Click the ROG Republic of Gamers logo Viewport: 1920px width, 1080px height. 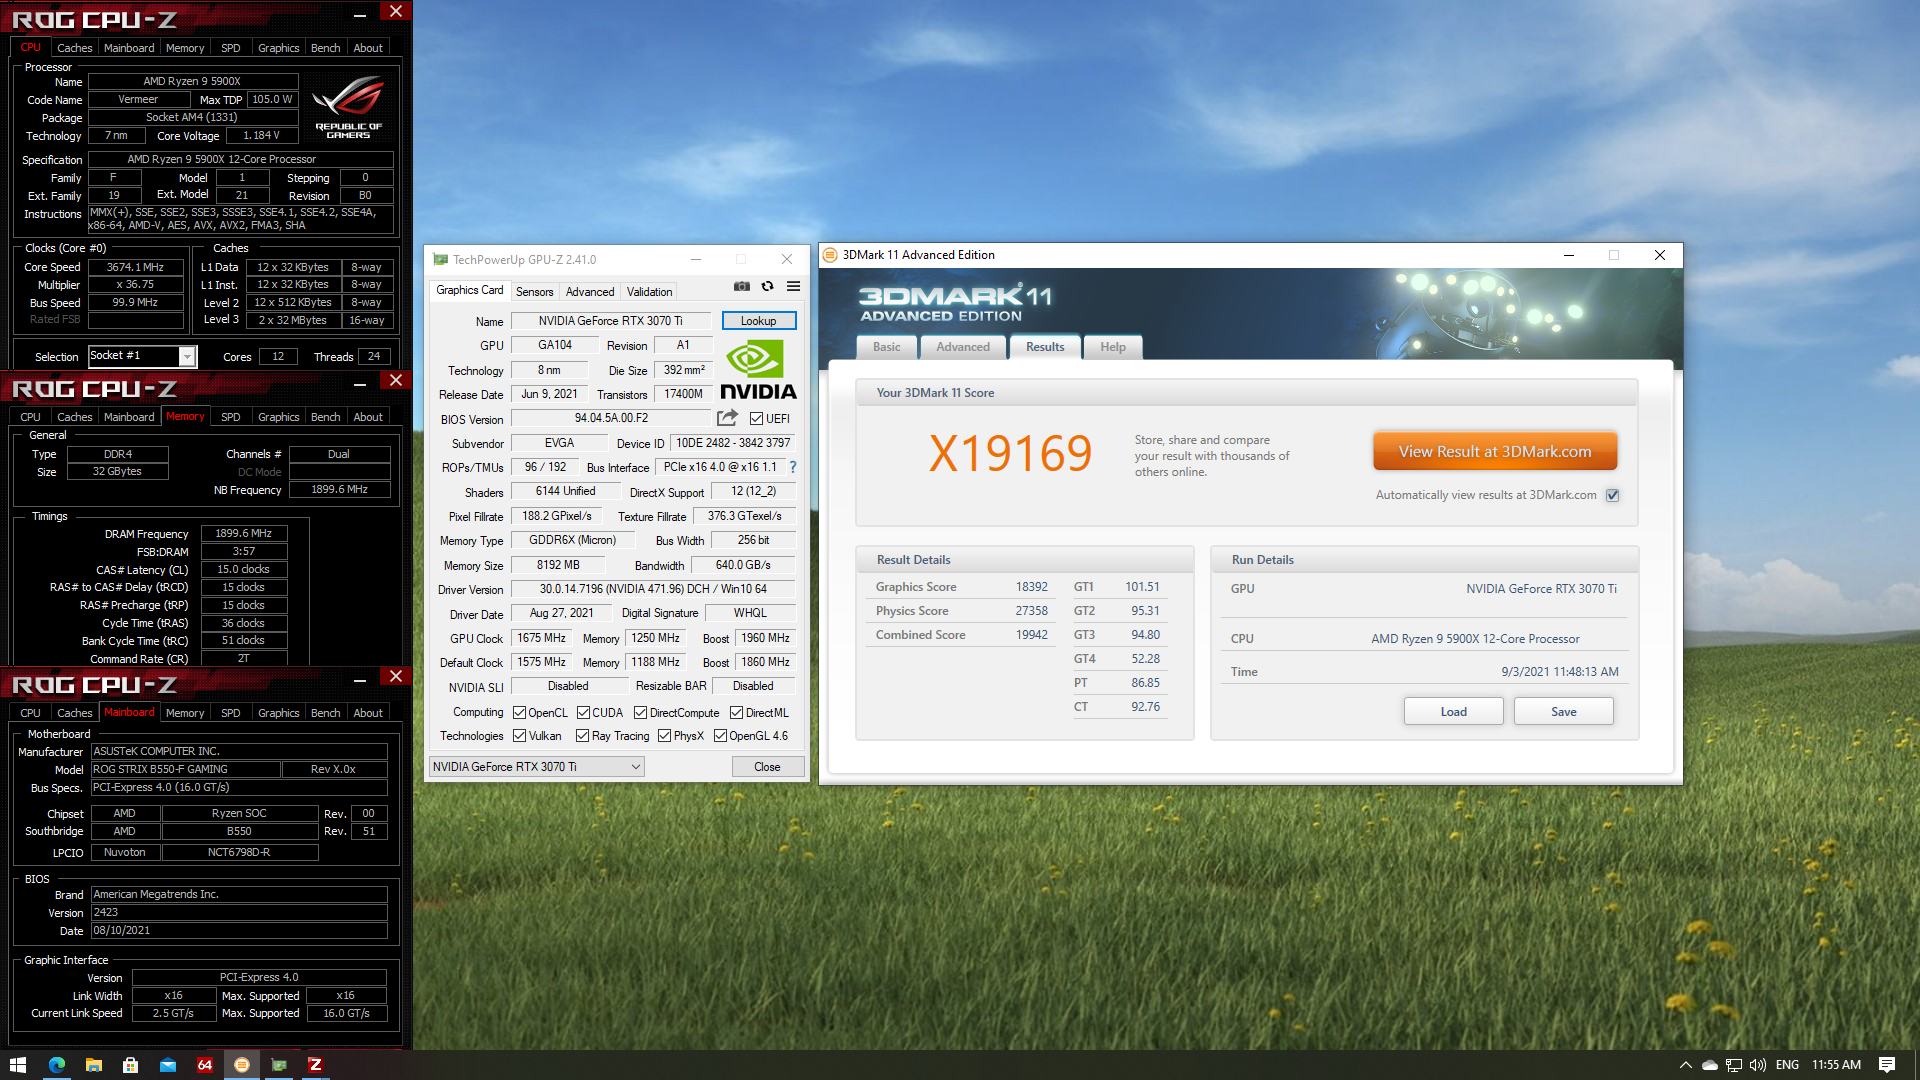348,108
